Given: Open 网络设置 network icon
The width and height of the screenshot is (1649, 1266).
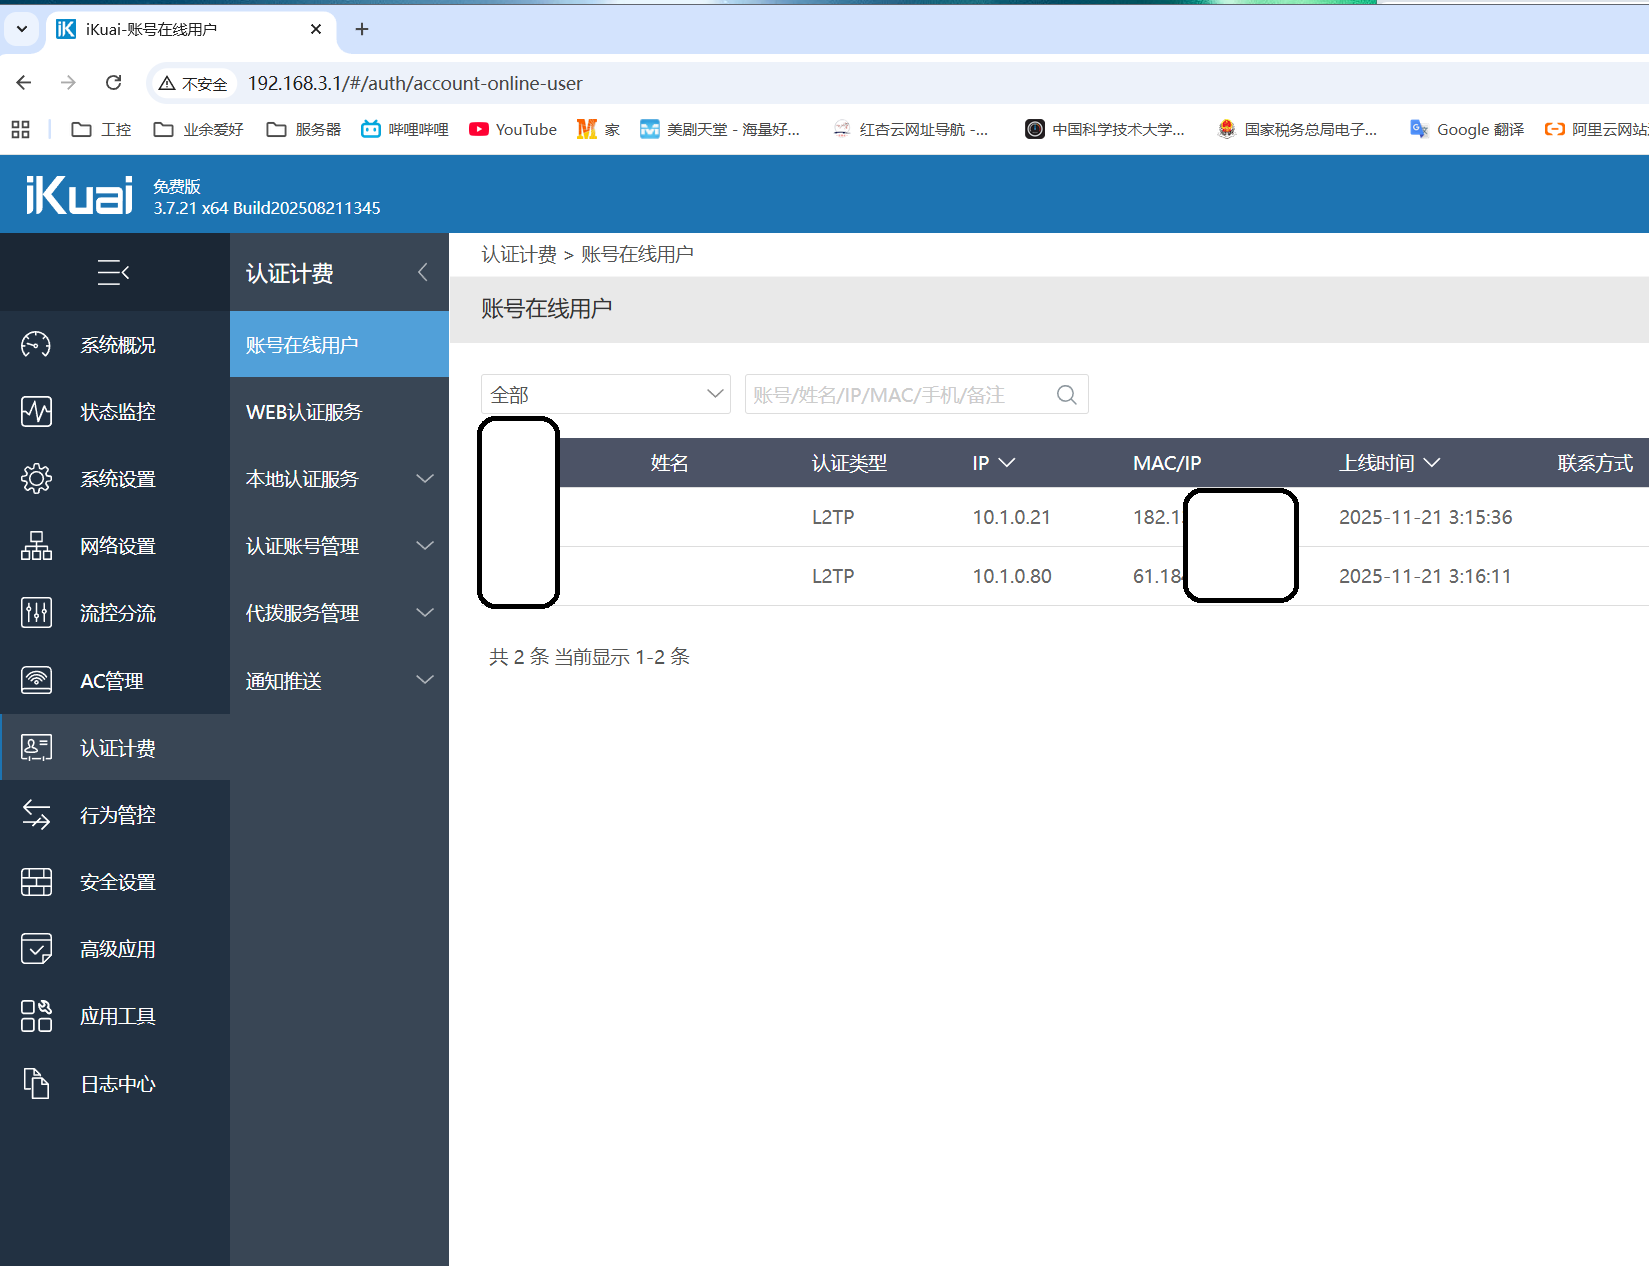Looking at the screenshot, I should click(36, 546).
